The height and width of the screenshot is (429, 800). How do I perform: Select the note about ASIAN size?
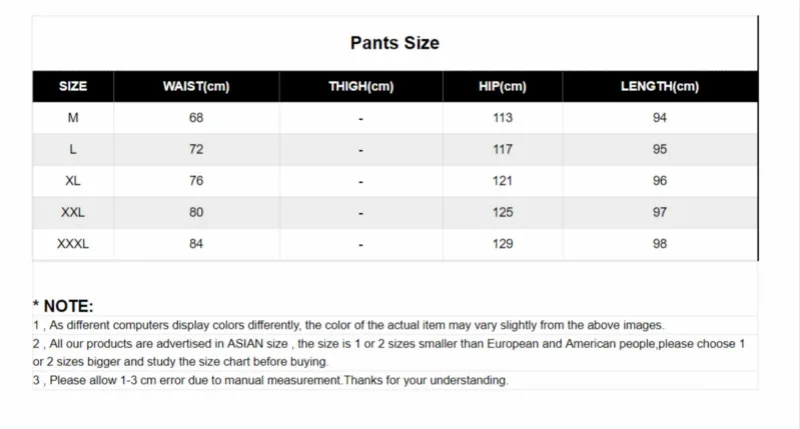(388, 352)
